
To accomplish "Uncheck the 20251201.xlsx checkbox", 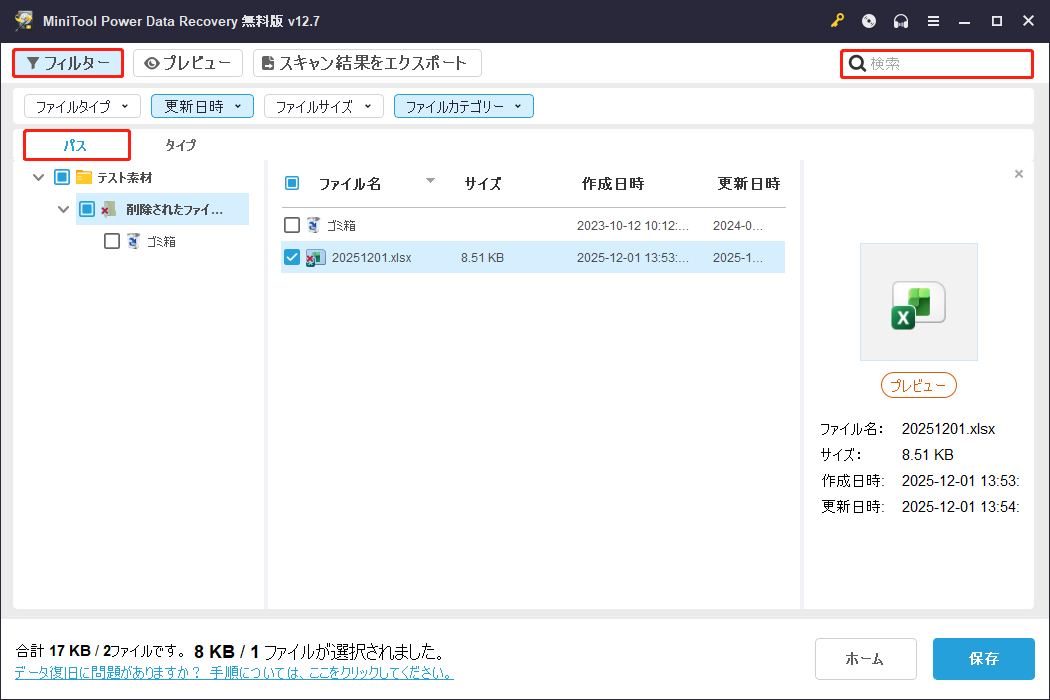I will pos(291,257).
